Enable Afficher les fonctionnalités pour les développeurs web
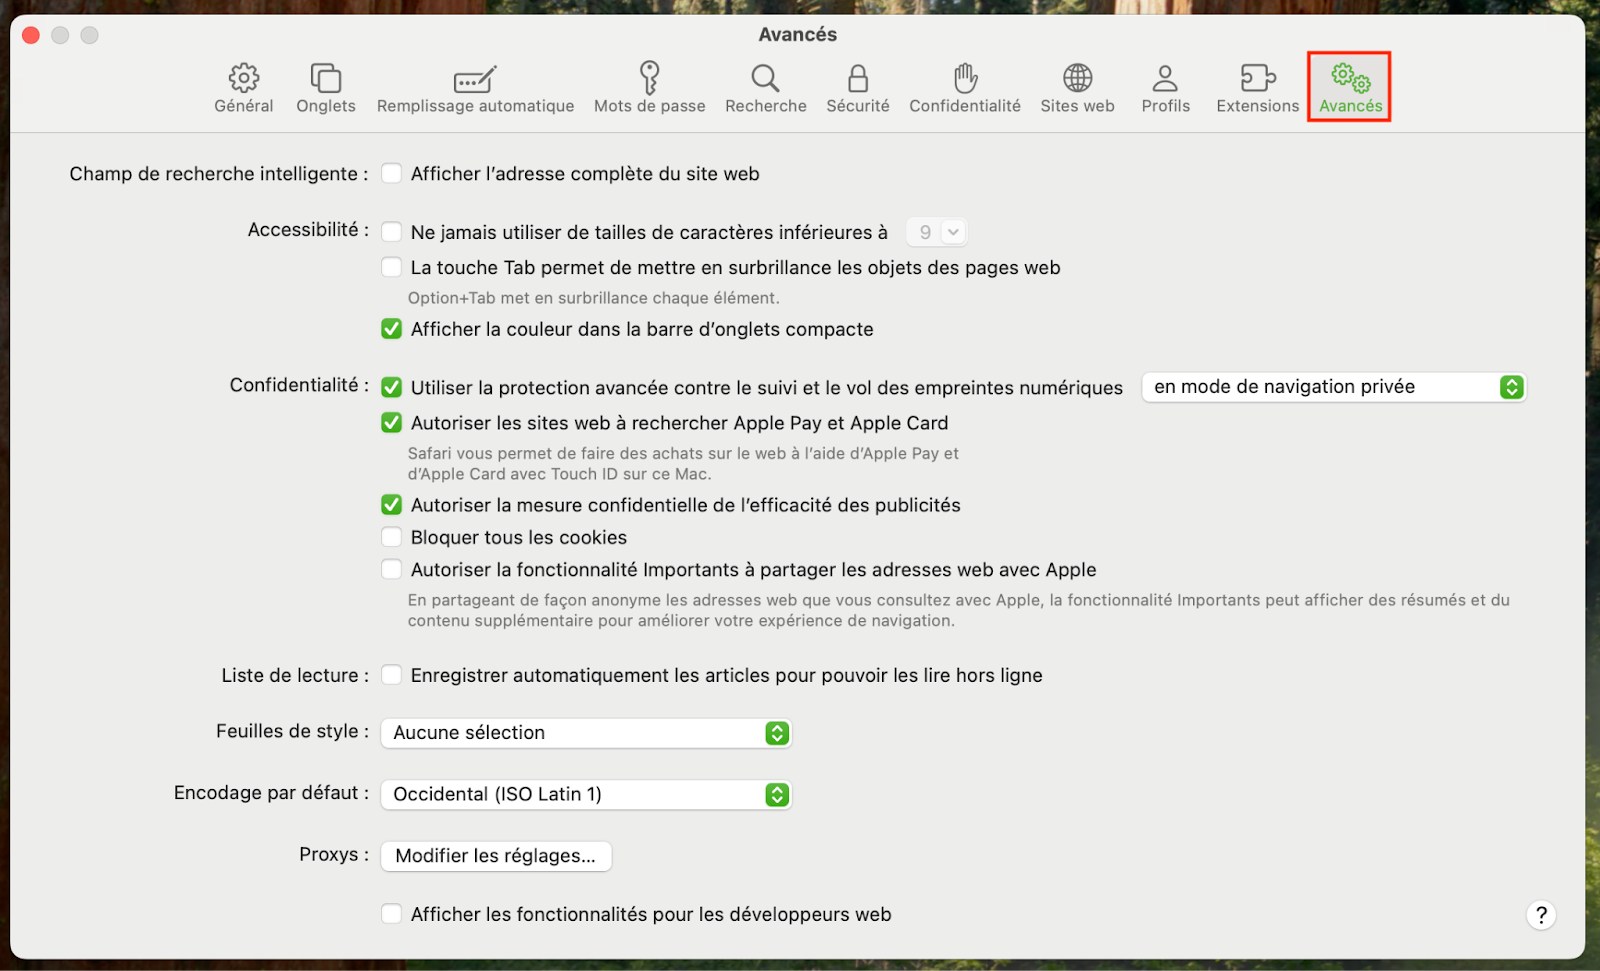Image resolution: width=1600 pixels, height=971 pixels. (391, 913)
